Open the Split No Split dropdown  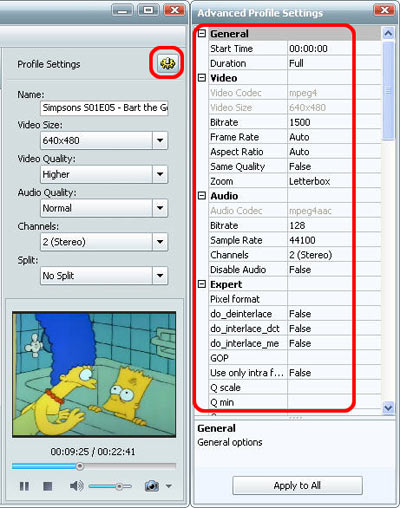104,276
